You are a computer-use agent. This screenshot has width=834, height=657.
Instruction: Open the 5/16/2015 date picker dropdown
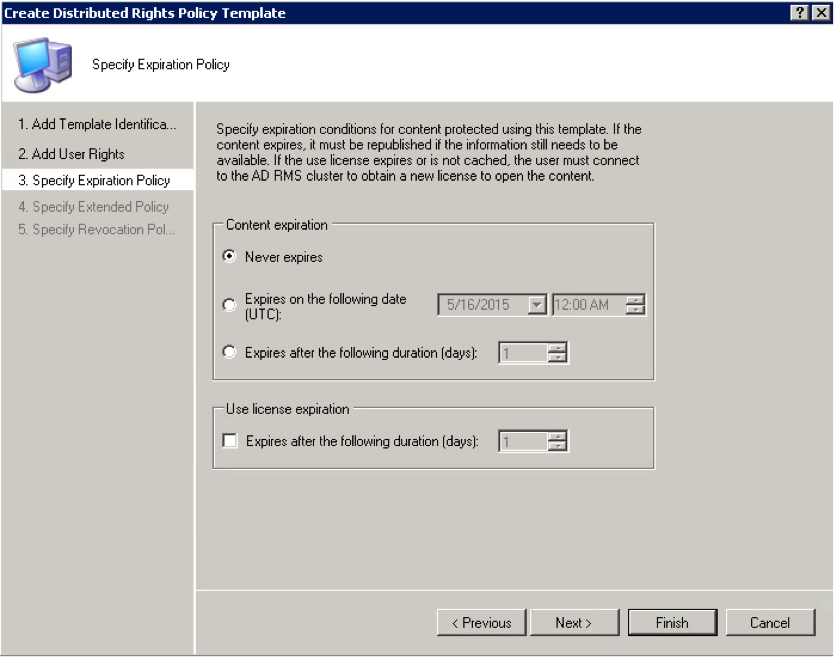click(537, 305)
